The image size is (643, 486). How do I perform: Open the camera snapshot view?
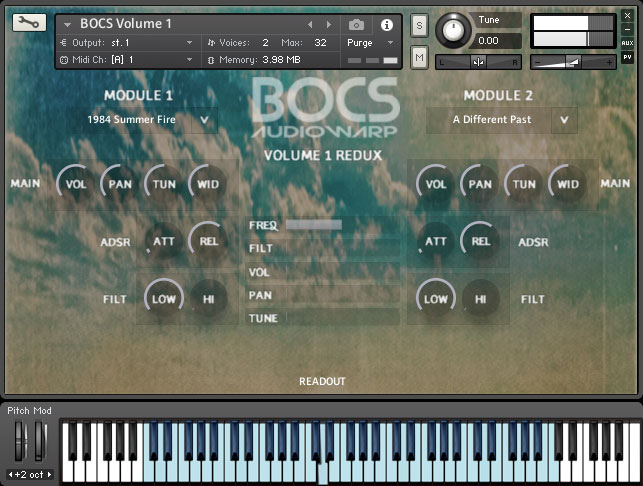pyautogui.click(x=356, y=25)
